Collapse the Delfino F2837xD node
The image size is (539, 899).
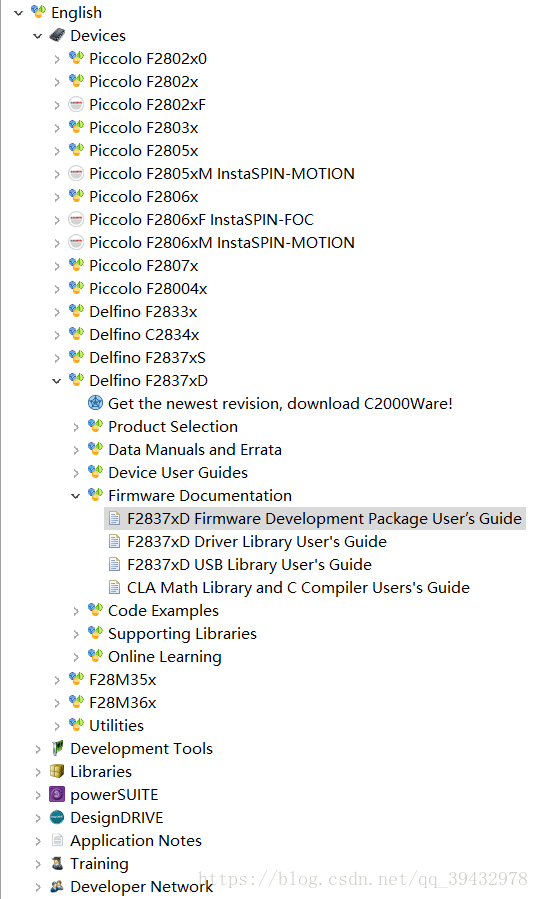click(x=57, y=381)
